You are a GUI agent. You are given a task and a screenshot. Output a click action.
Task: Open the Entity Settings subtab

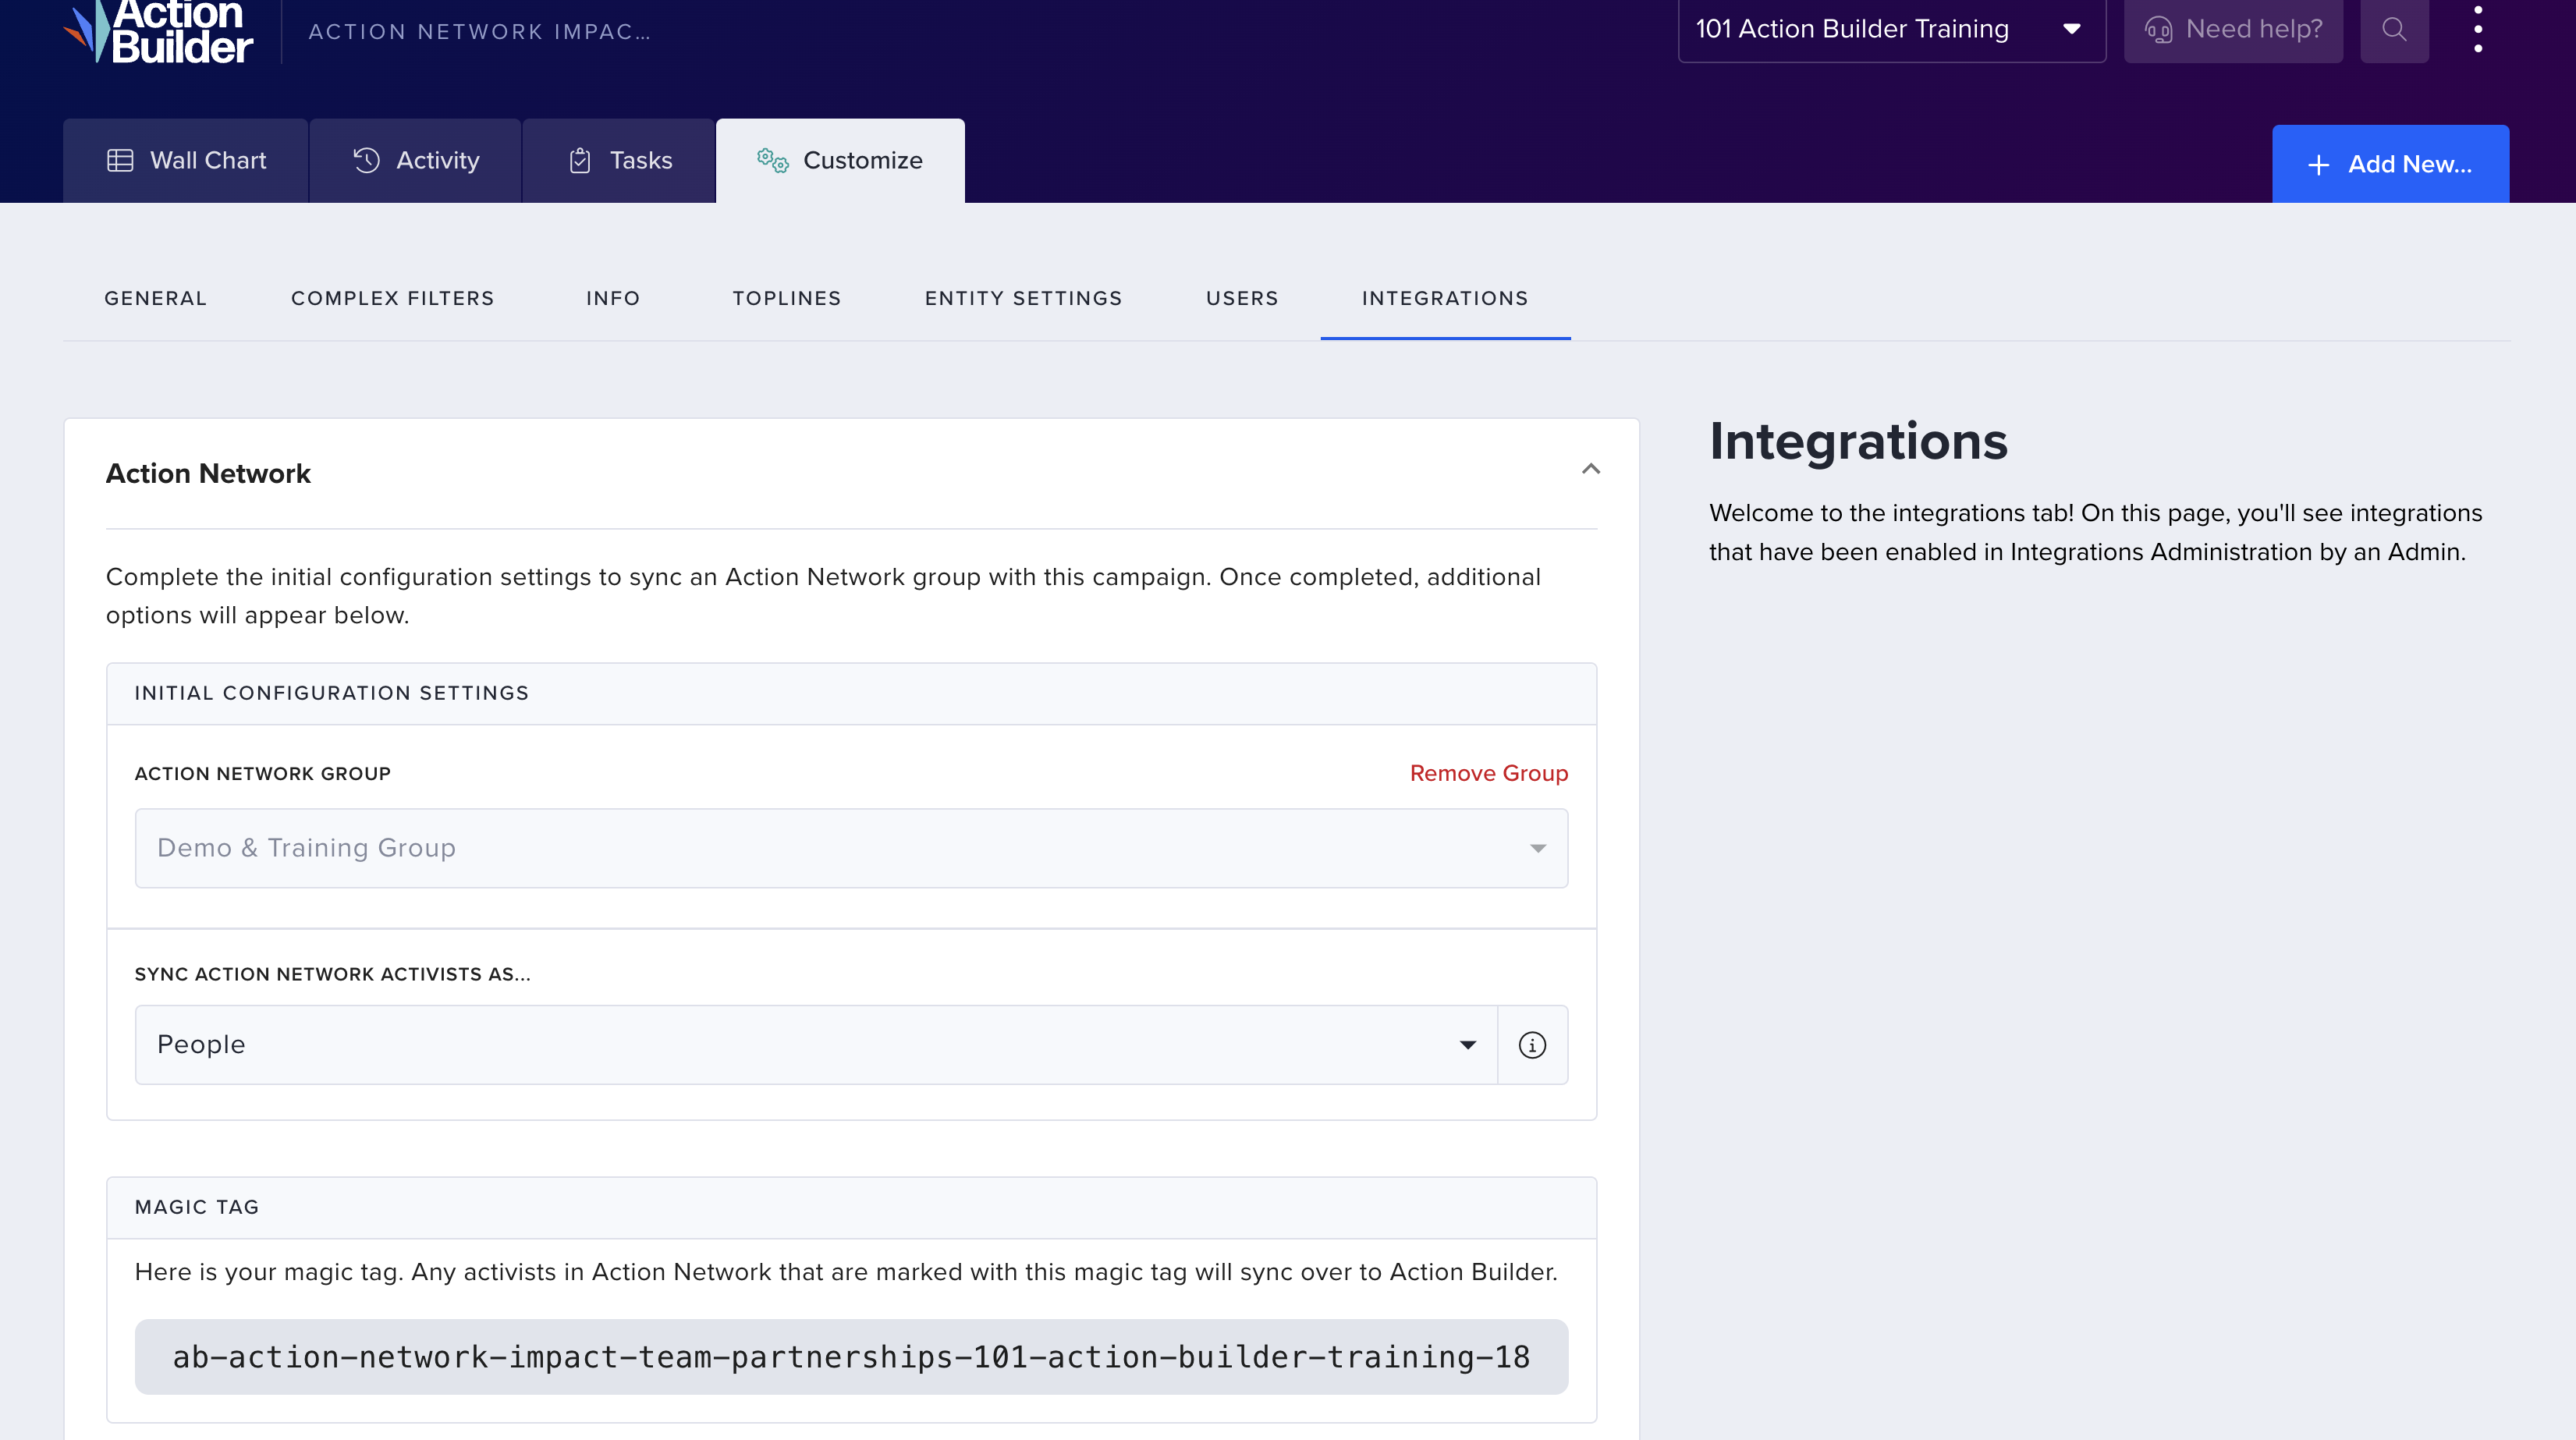coord(1023,298)
